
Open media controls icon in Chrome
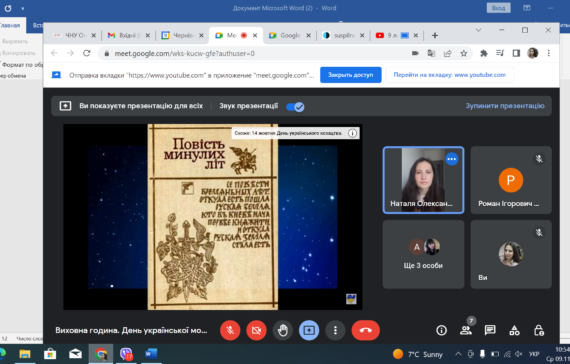(x=500, y=53)
